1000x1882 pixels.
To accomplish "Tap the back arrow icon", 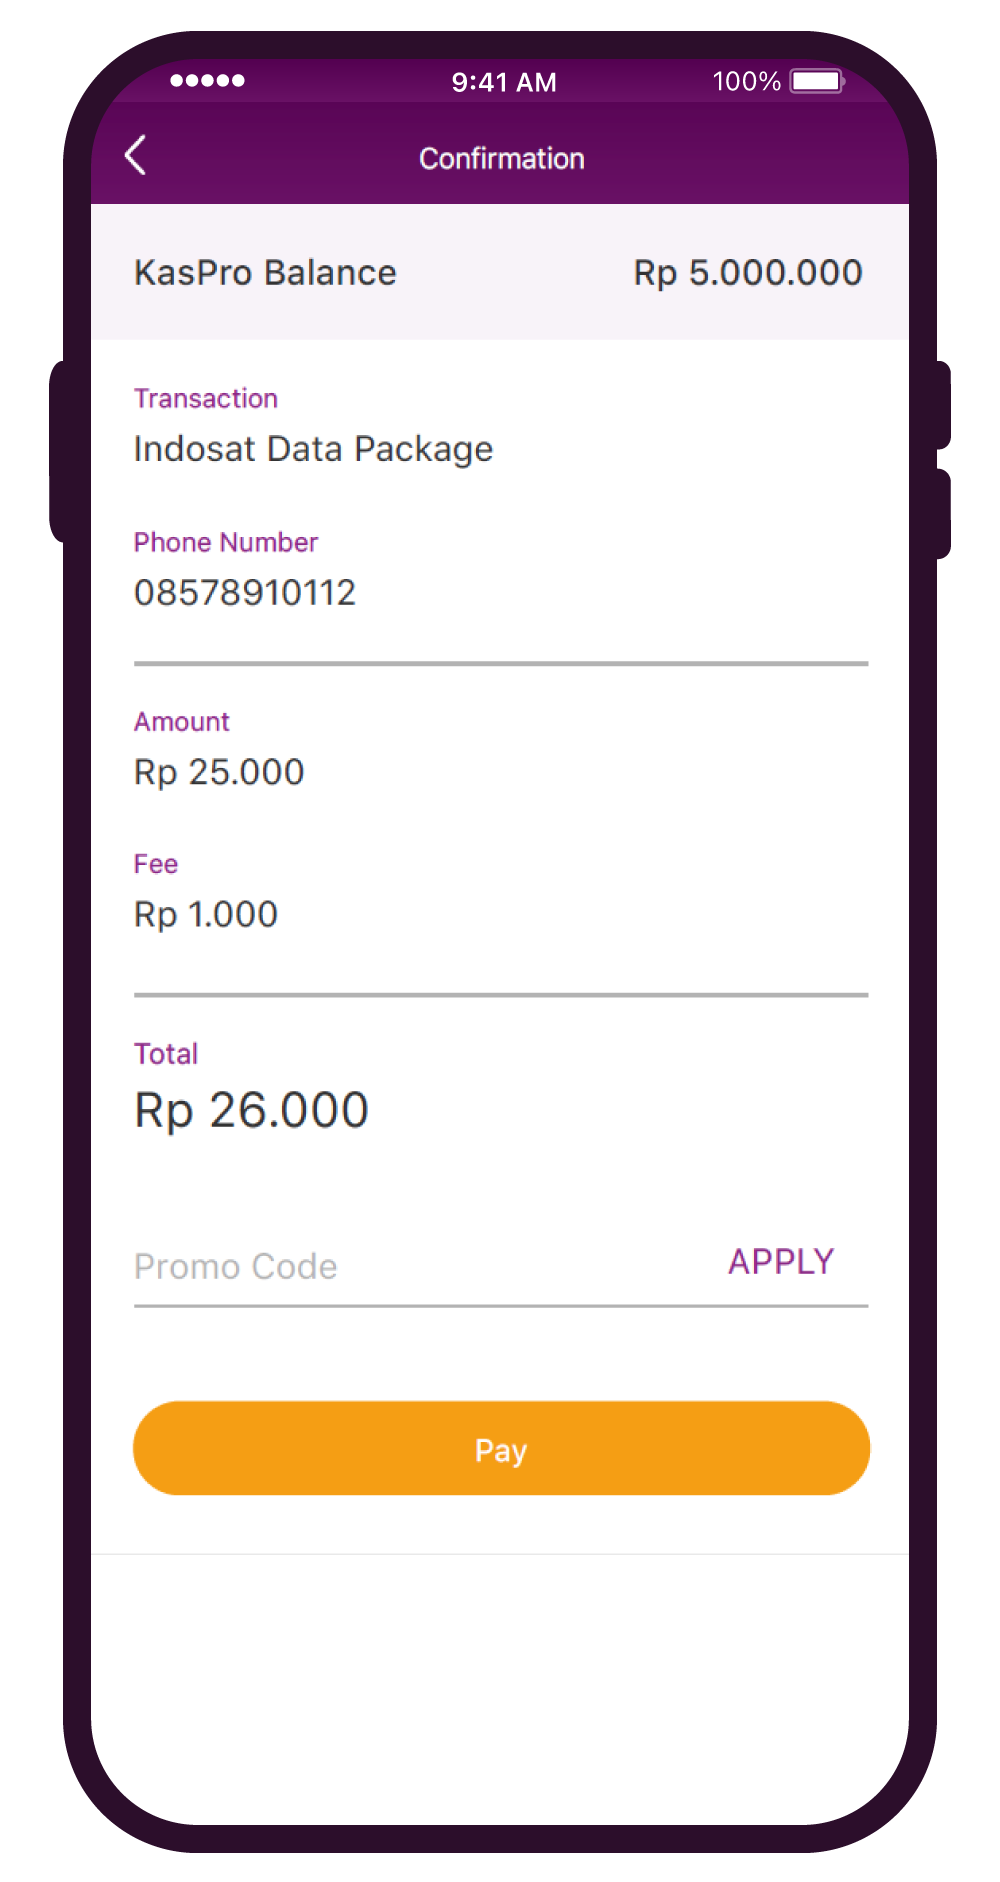I will coord(136,156).
